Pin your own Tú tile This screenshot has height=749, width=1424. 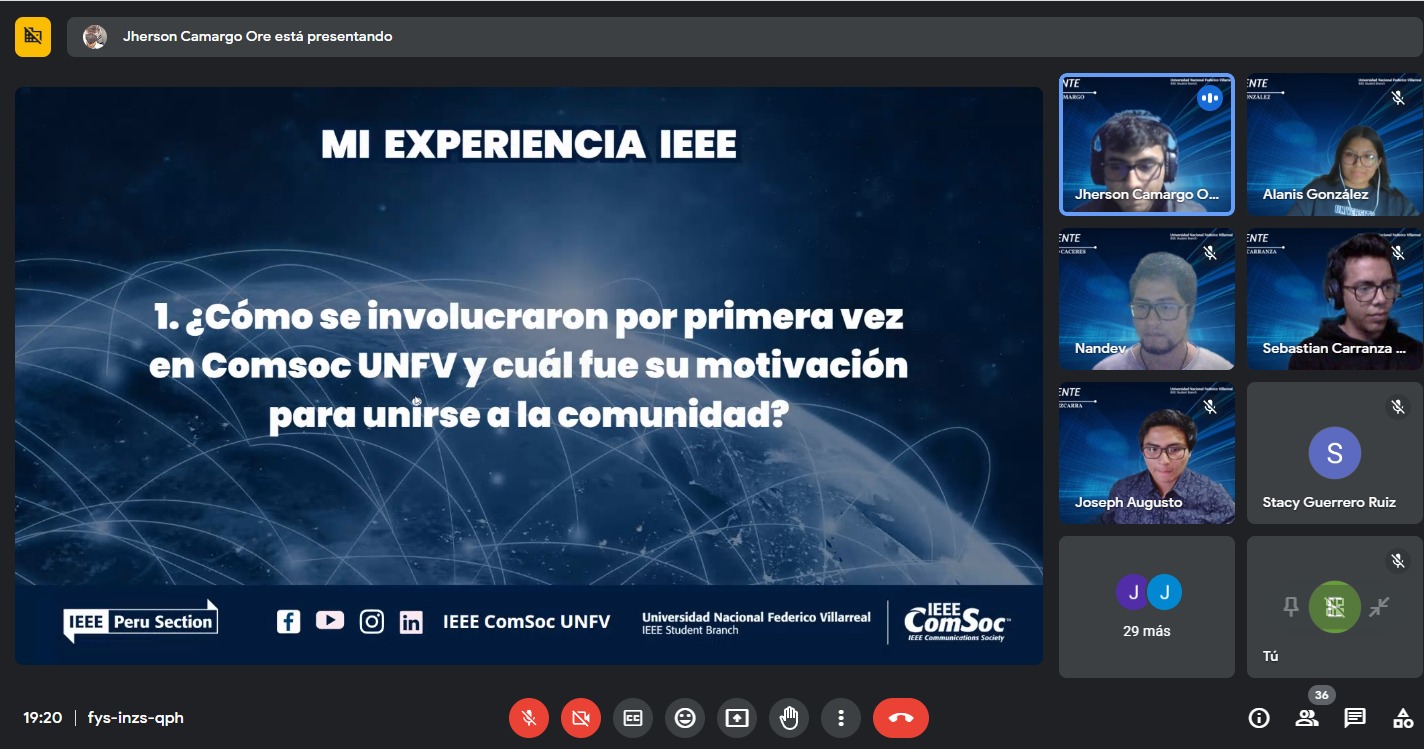click(x=1291, y=606)
